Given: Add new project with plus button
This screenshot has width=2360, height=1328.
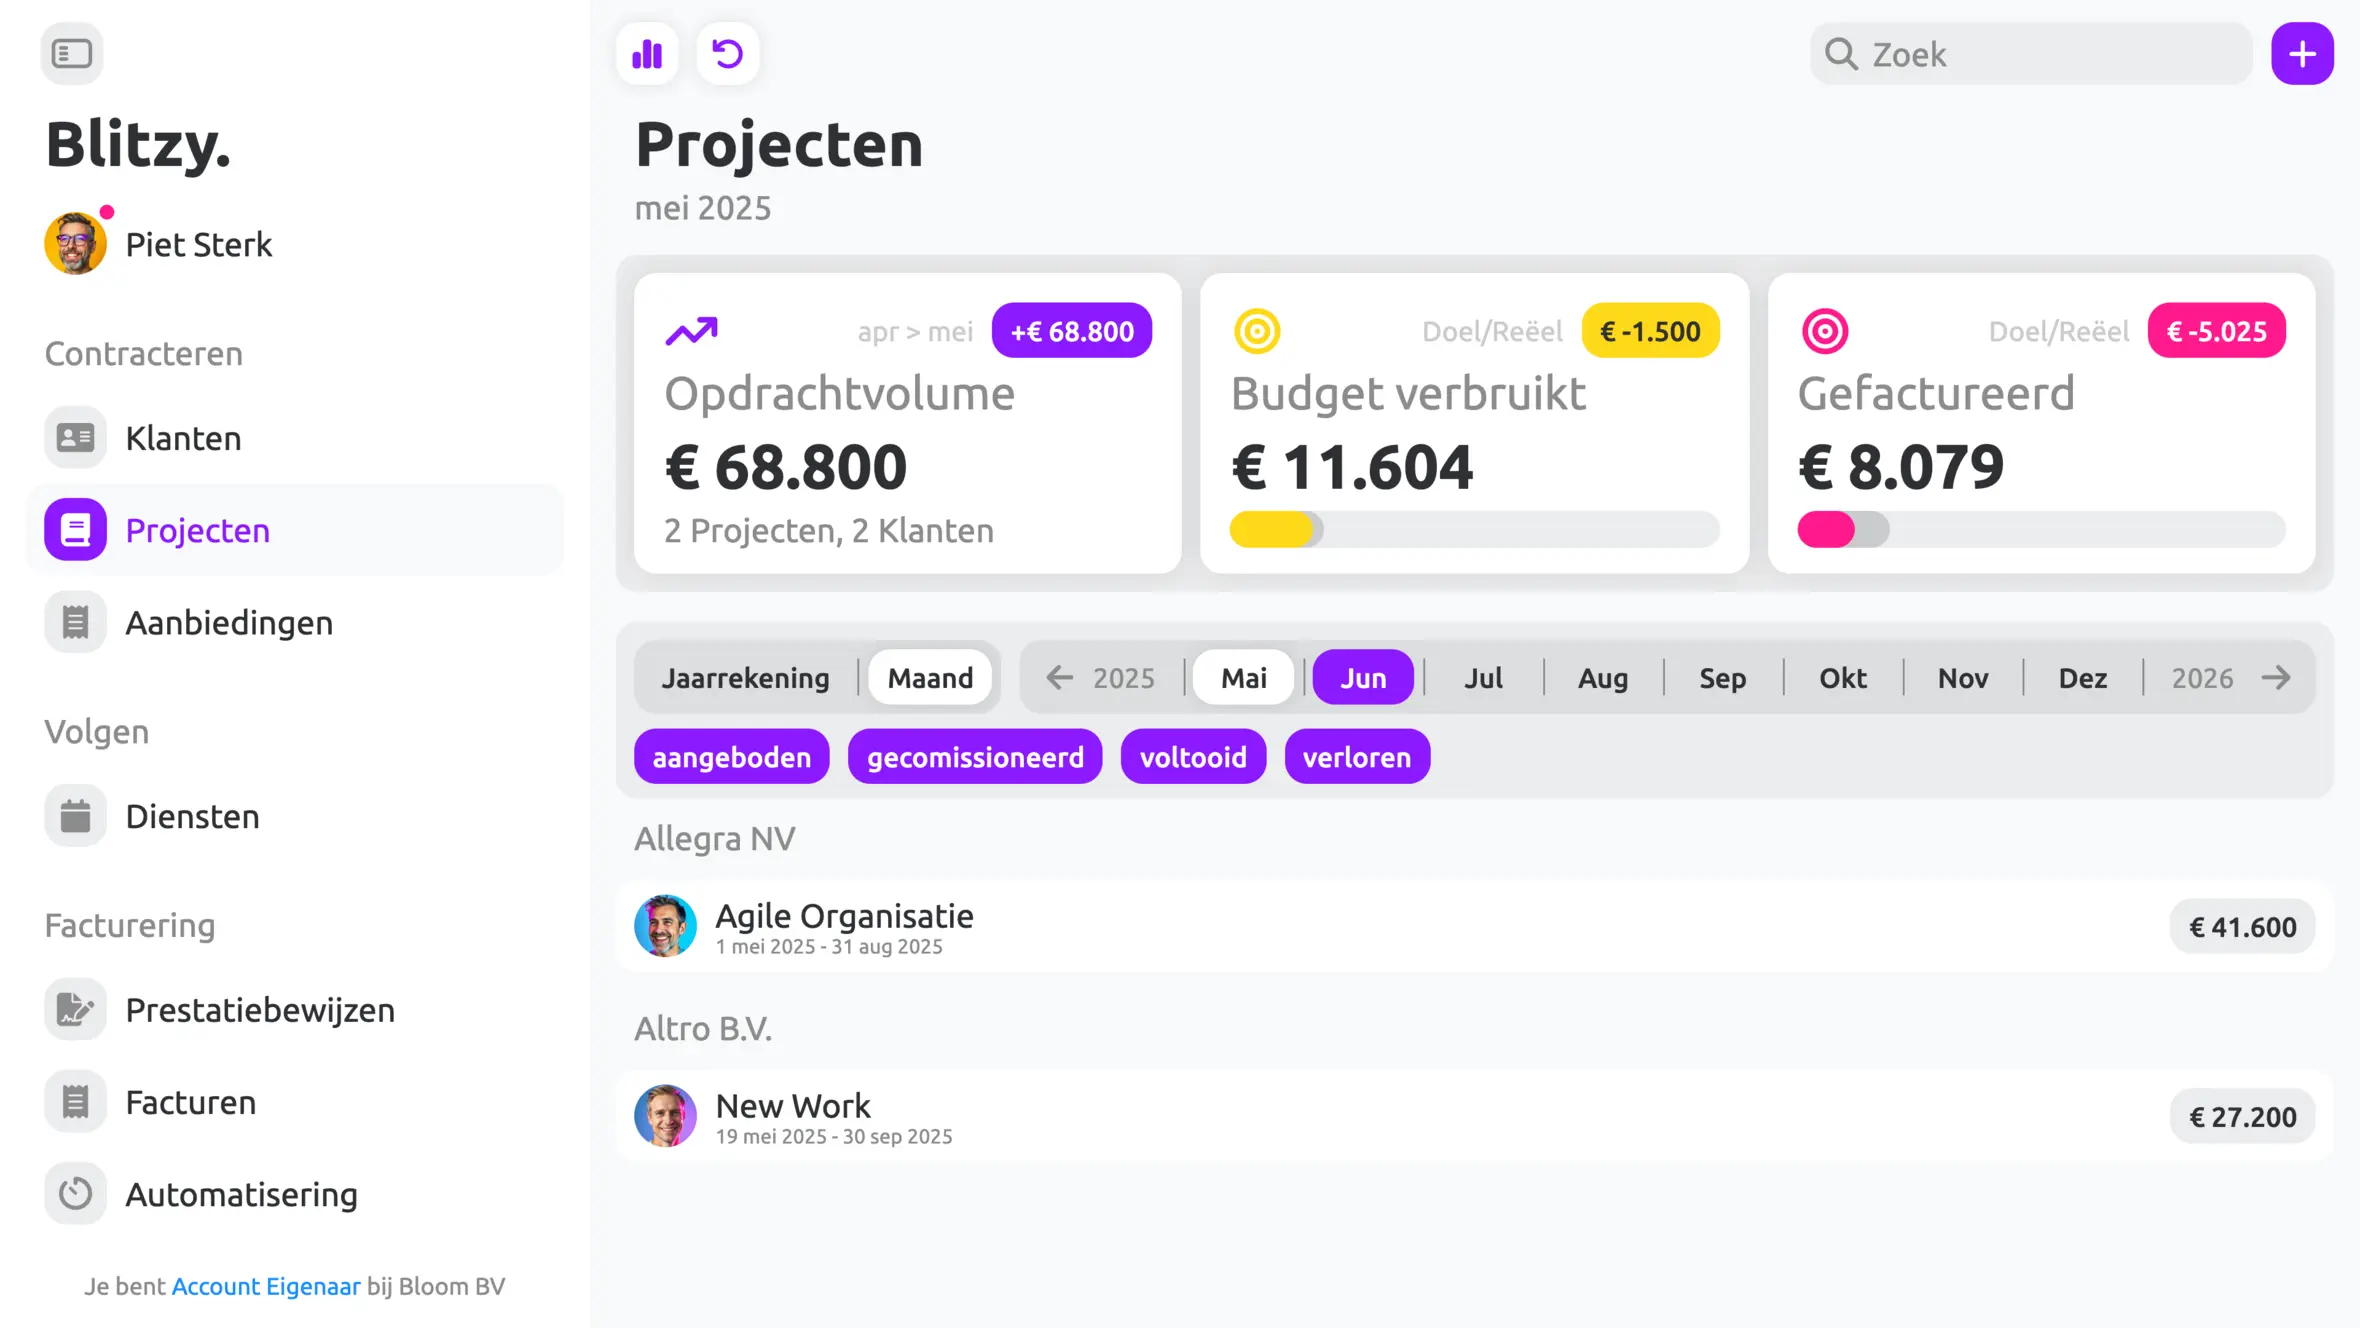Looking at the screenshot, I should tap(2302, 53).
